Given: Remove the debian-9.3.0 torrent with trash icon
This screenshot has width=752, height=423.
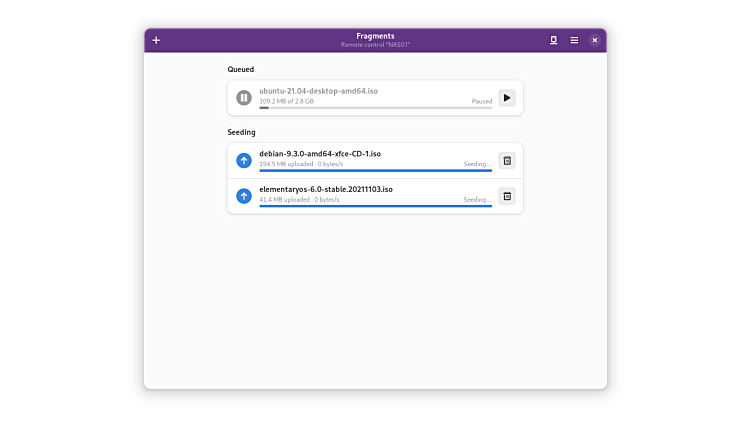Looking at the screenshot, I should 507,160.
